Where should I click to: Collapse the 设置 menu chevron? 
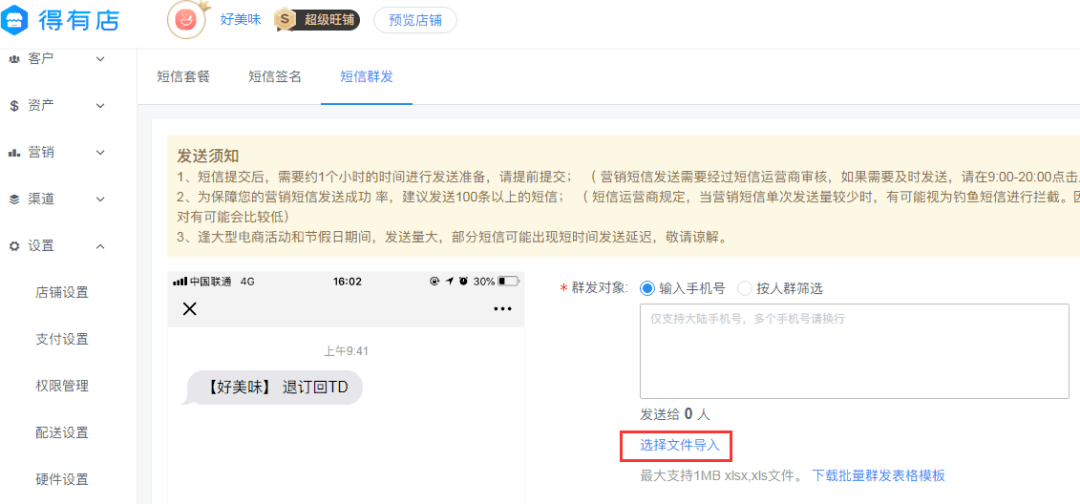pos(100,246)
